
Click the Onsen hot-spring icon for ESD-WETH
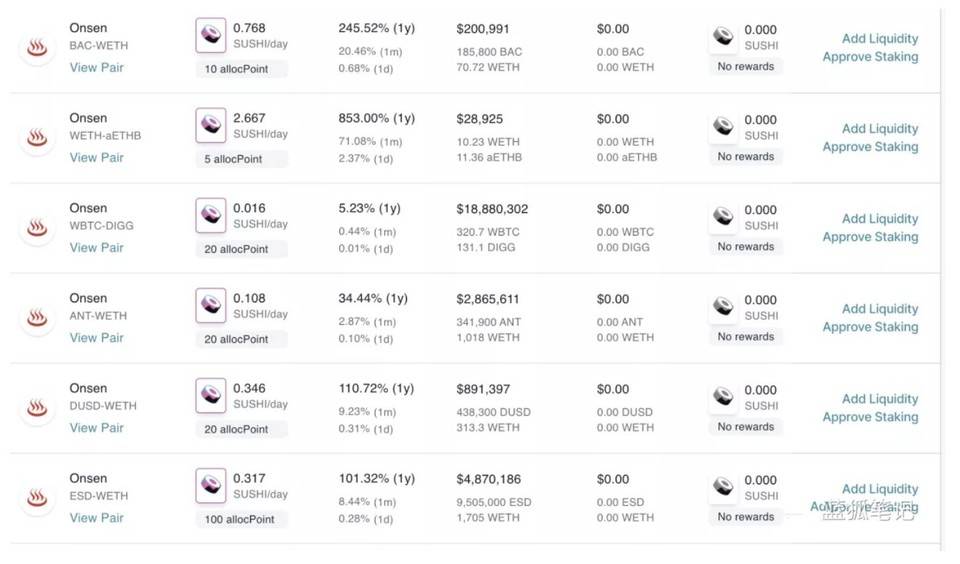(37, 497)
